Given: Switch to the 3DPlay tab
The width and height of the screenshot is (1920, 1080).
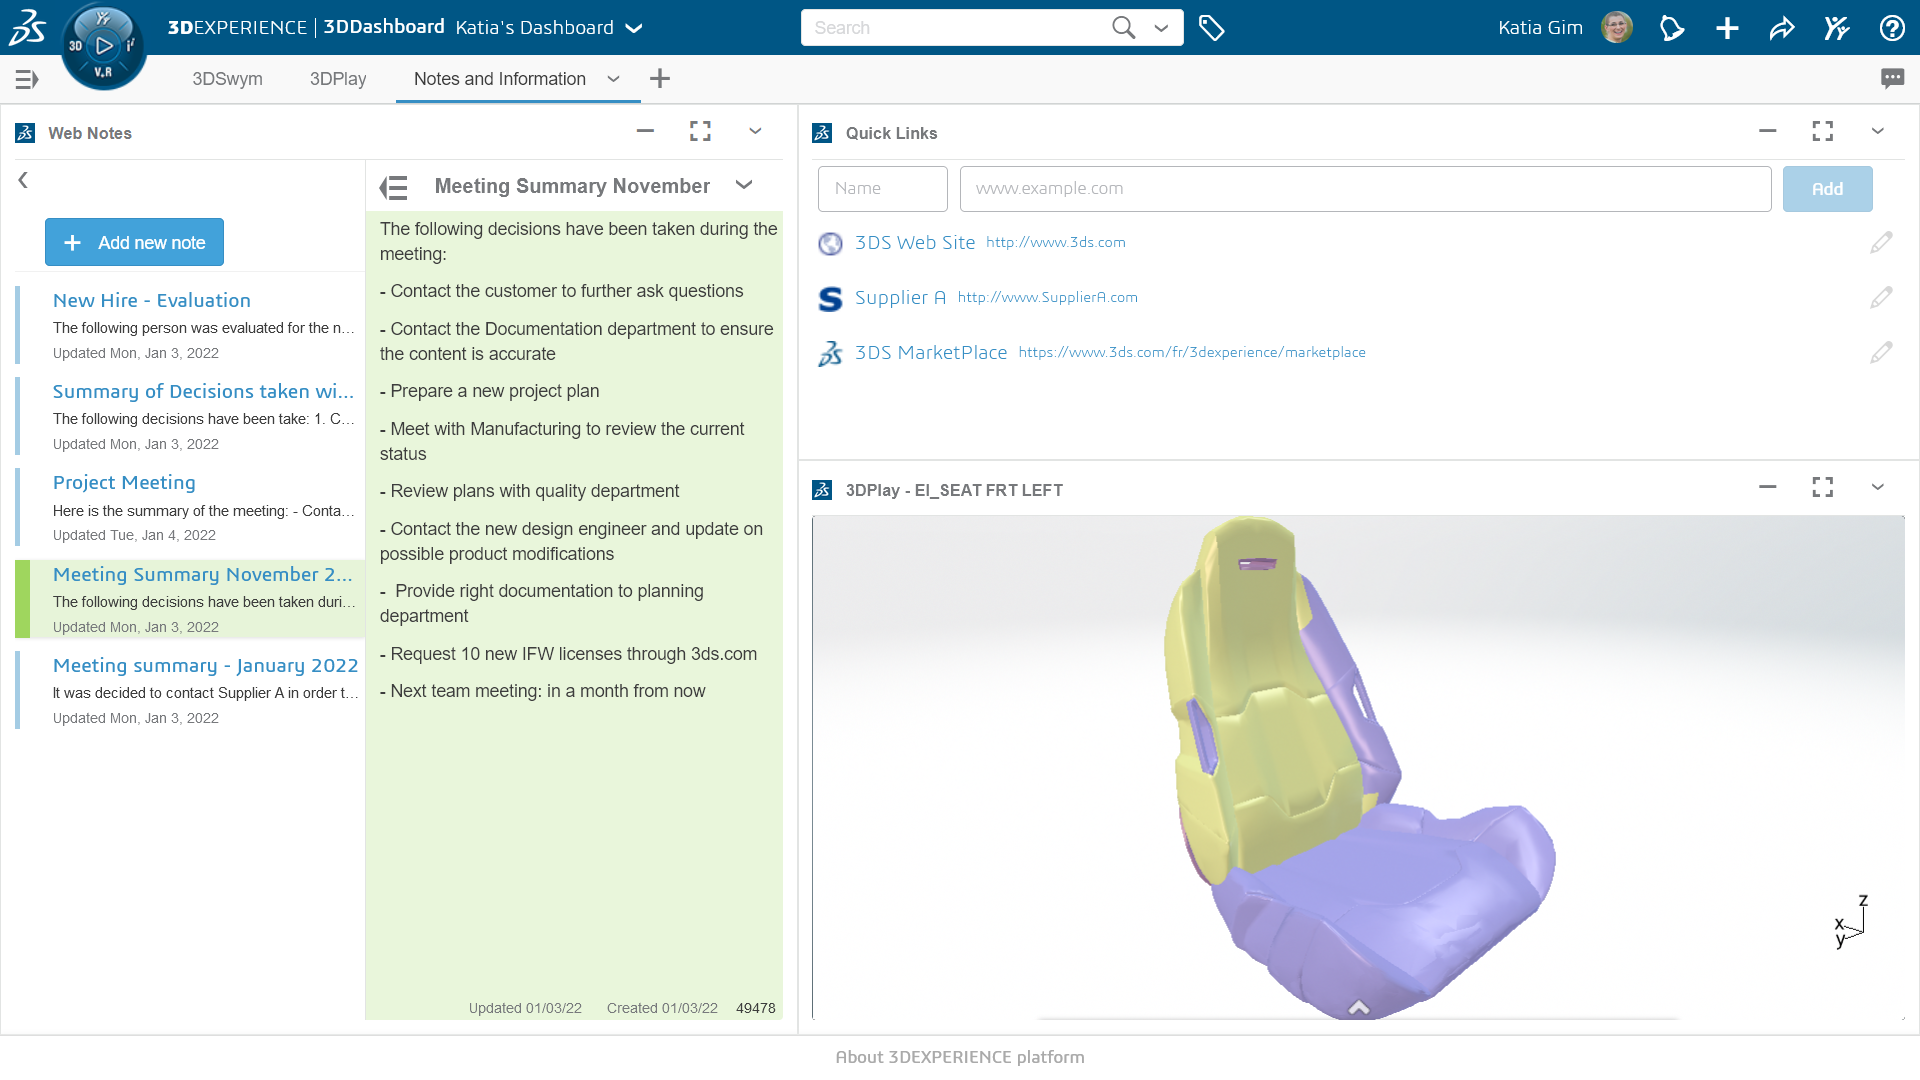Looking at the screenshot, I should pyautogui.click(x=338, y=79).
